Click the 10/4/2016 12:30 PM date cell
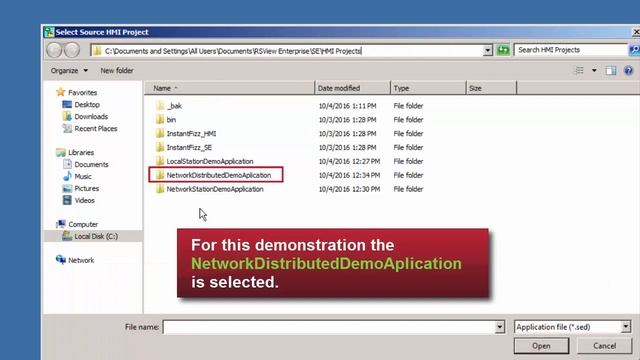This screenshot has height=360, width=640. 349,189
